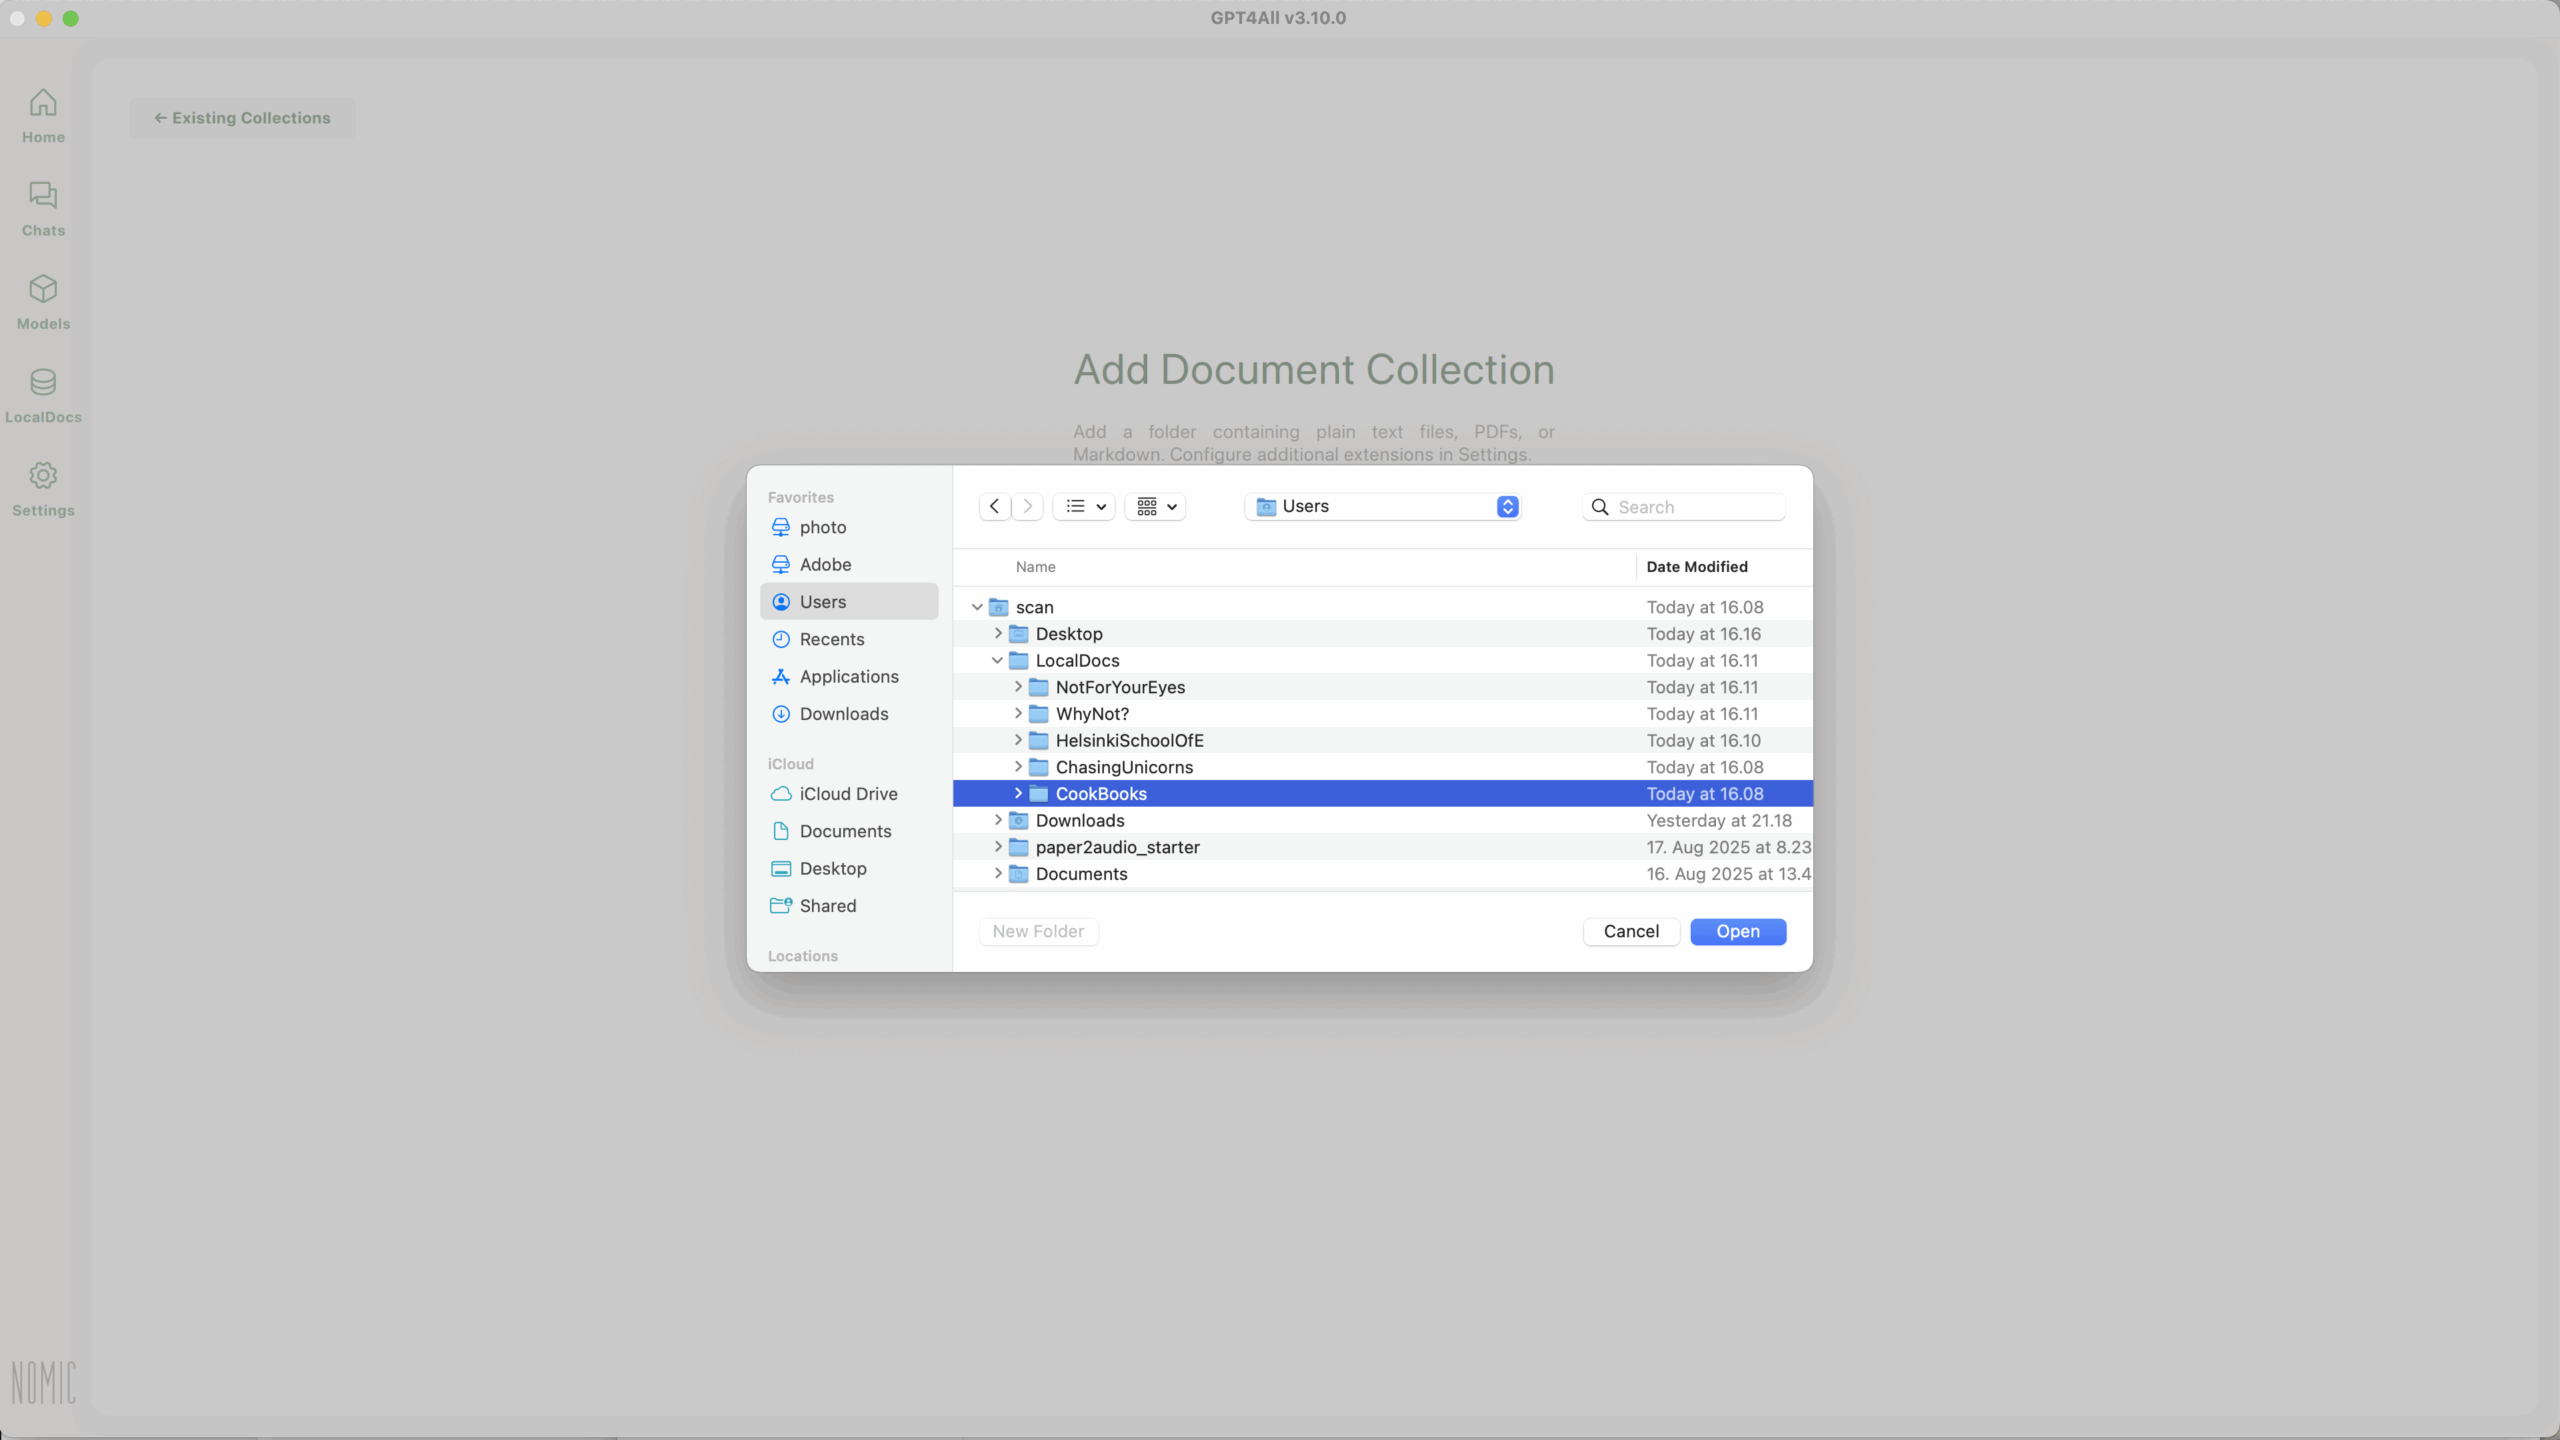Open the Home section in the GPT4All sidebar
The image size is (2560, 1440).
[x=43, y=117]
